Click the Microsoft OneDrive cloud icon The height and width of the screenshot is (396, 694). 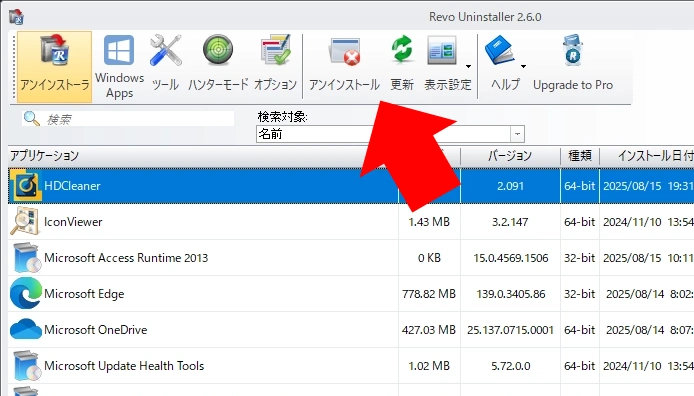[26, 329]
